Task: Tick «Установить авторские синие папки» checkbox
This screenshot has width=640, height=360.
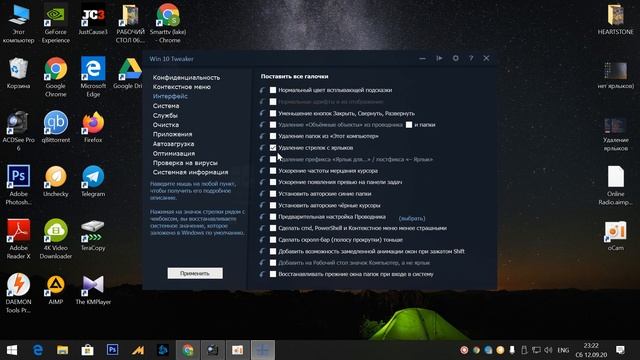Action: pos(273,194)
